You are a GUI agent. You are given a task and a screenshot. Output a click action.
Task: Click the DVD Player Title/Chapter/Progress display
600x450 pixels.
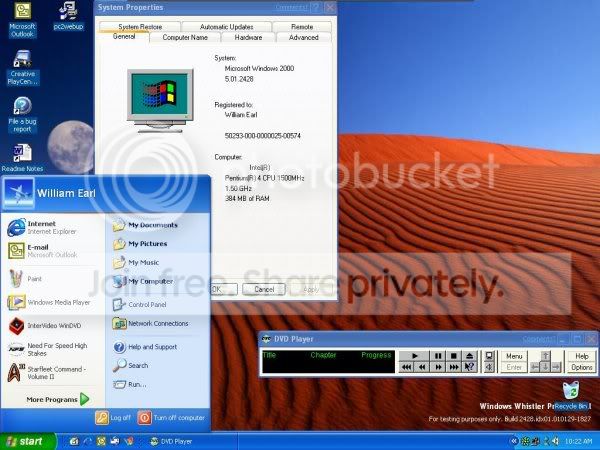click(x=328, y=361)
